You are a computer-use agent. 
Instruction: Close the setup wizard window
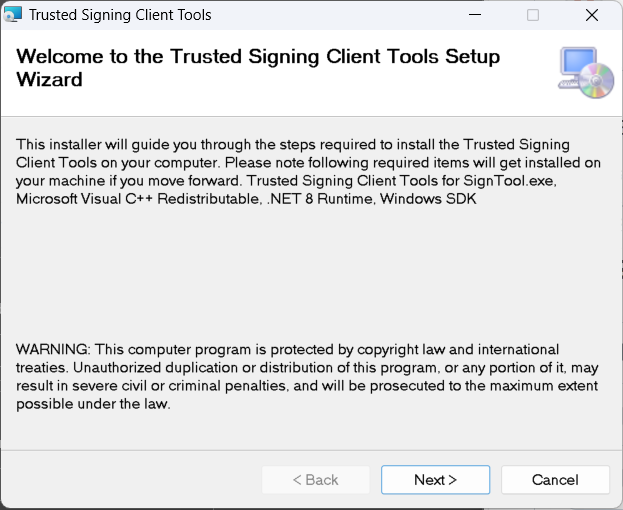pyautogui.click(x=591, y=16)
